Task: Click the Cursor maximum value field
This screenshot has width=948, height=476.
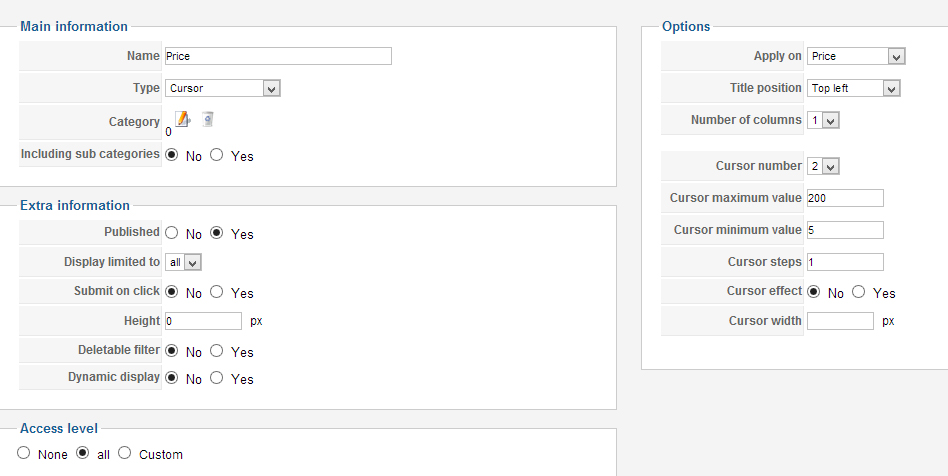Action: (845, 198)
